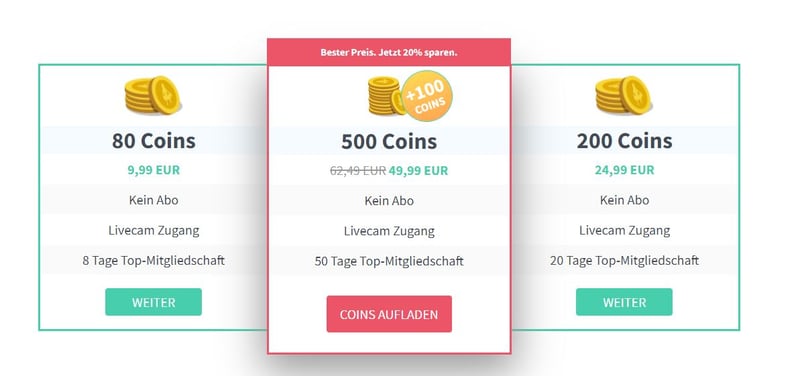Screen dimensions: 800x376
Task: Click the 24,99 EUR price
Action: click(x=624, y=170)
